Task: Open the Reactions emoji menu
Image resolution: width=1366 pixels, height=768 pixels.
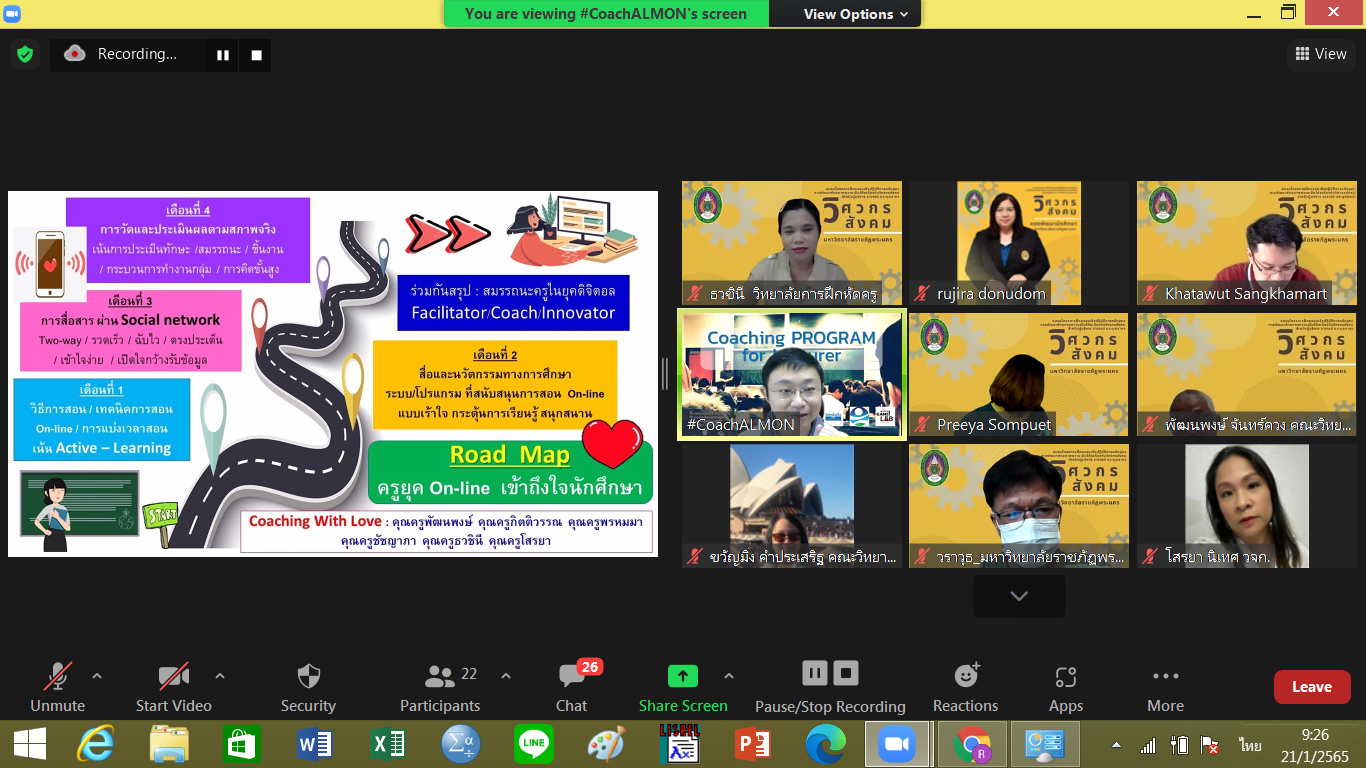Action: (965, 686)
